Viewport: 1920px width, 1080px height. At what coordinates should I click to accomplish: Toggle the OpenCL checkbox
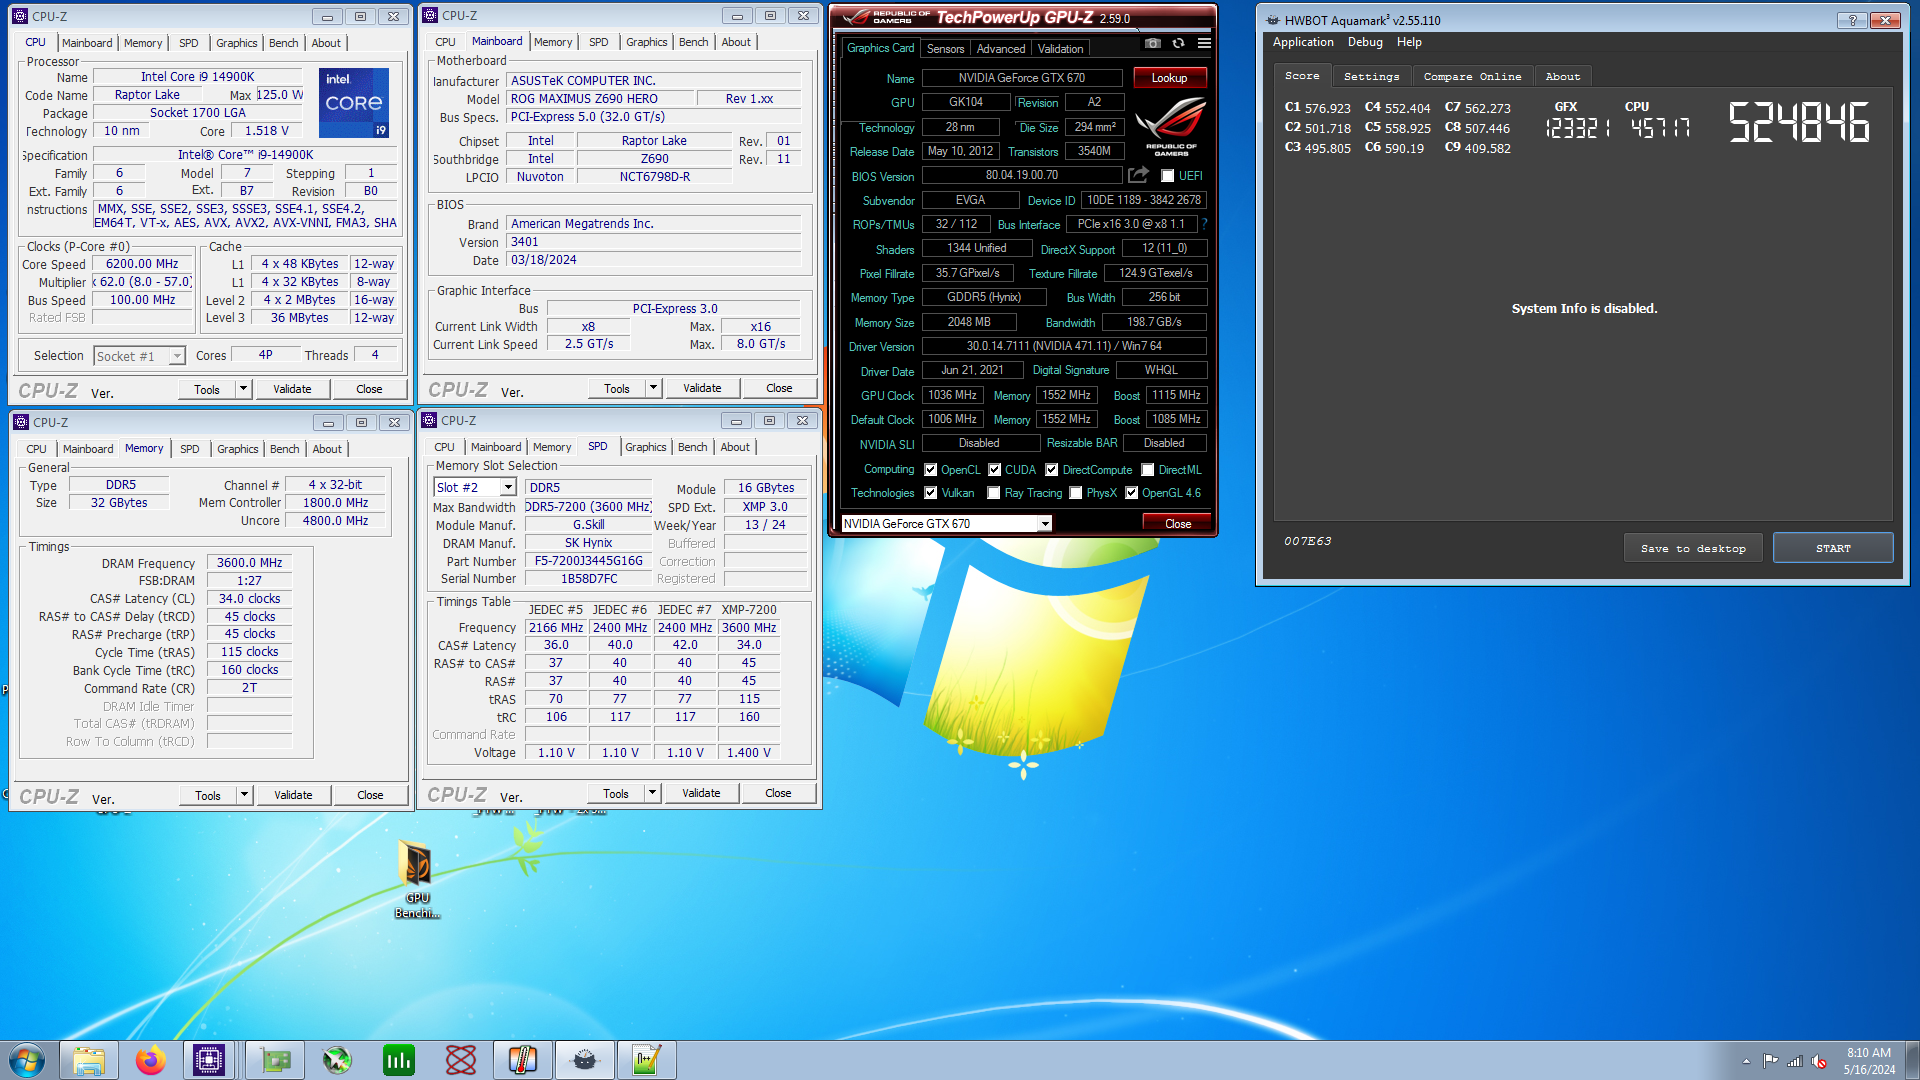tap(930, 470)
